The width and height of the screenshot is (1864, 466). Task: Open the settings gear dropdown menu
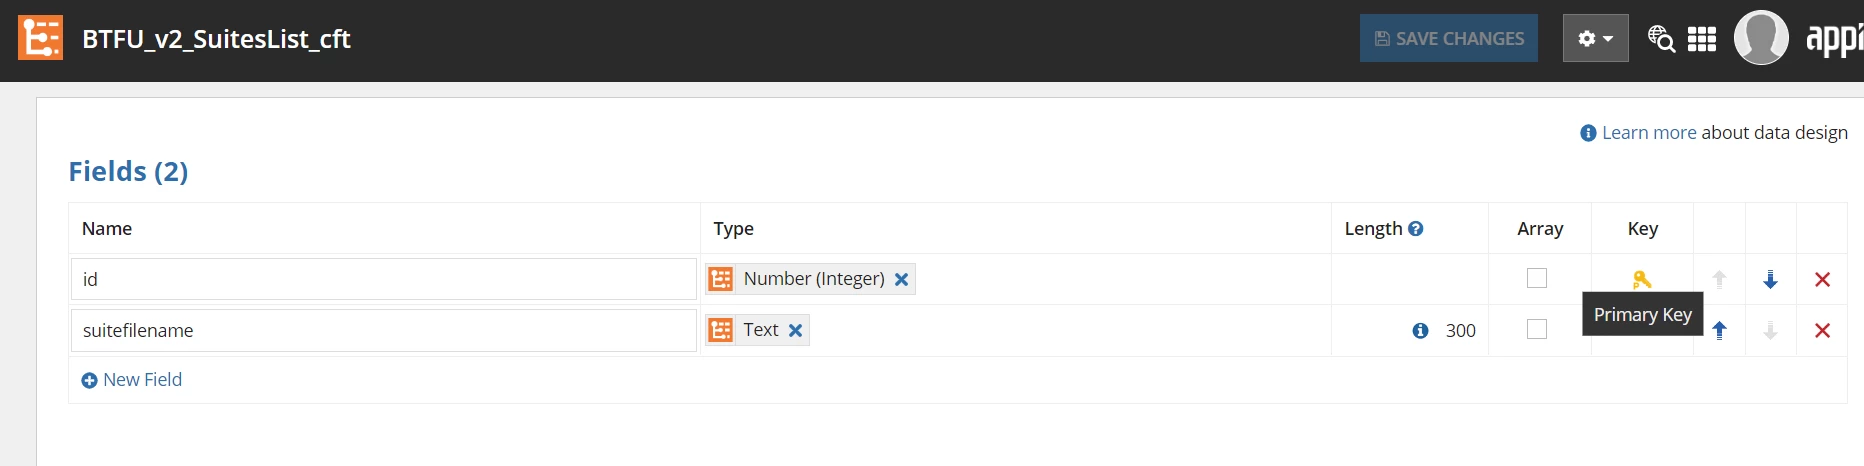tap(1595, 38)
